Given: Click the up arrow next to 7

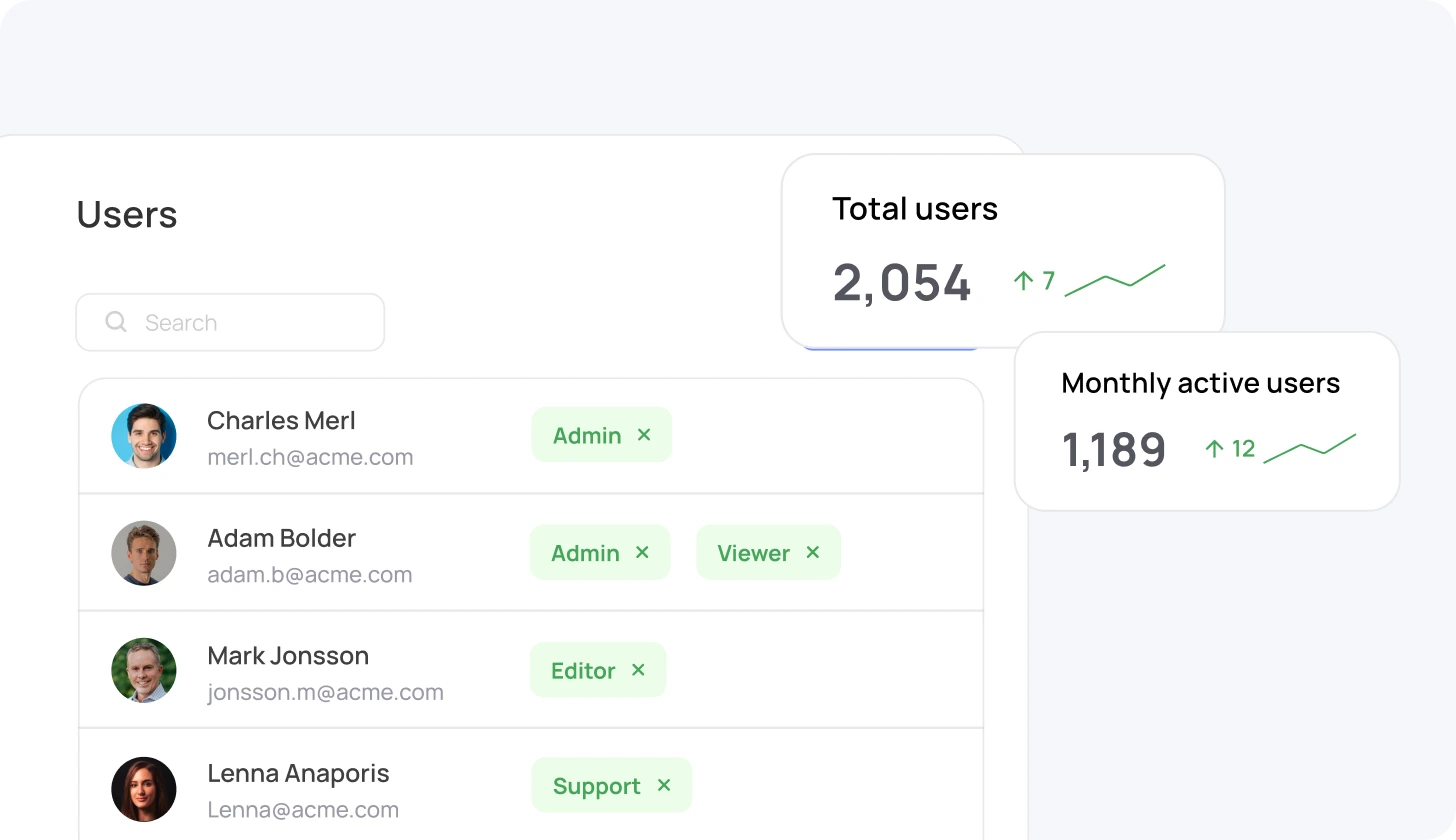Looking at the screenshot, I should (1022, 281).
